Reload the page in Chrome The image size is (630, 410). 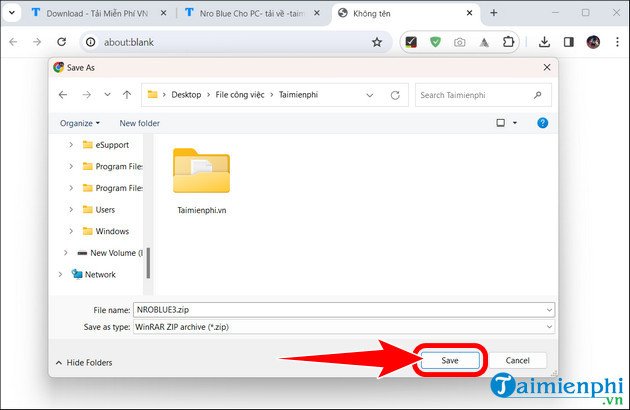62,42
